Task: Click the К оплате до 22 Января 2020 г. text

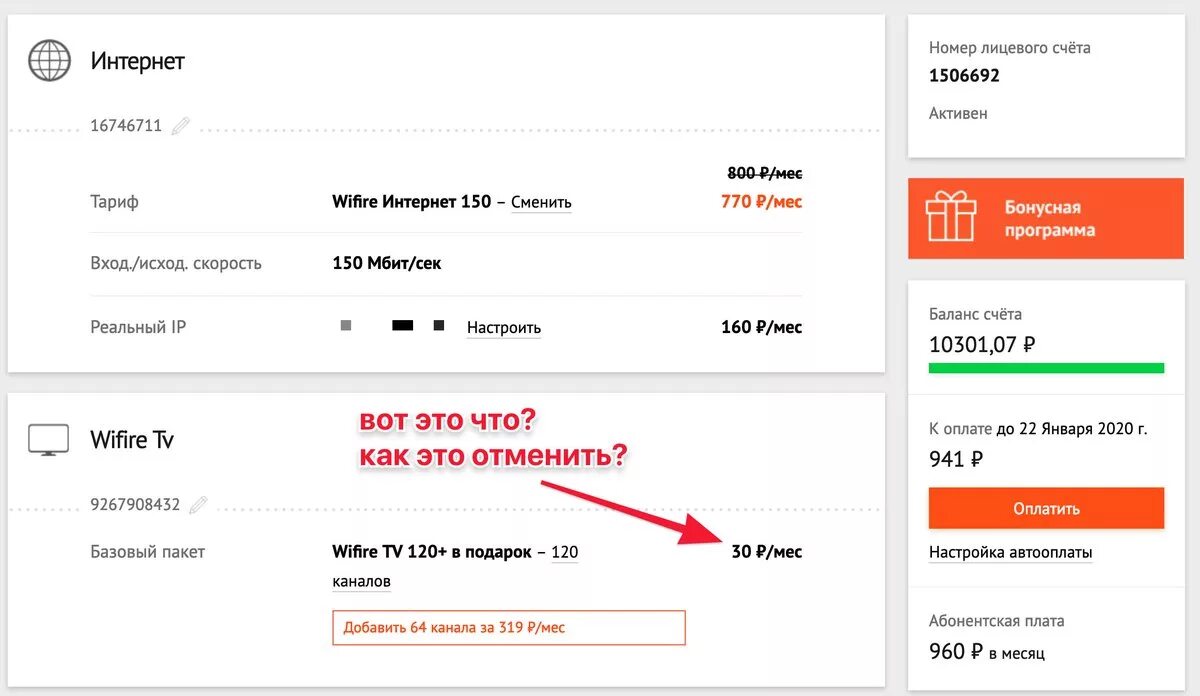Action: click(1038, 429)
